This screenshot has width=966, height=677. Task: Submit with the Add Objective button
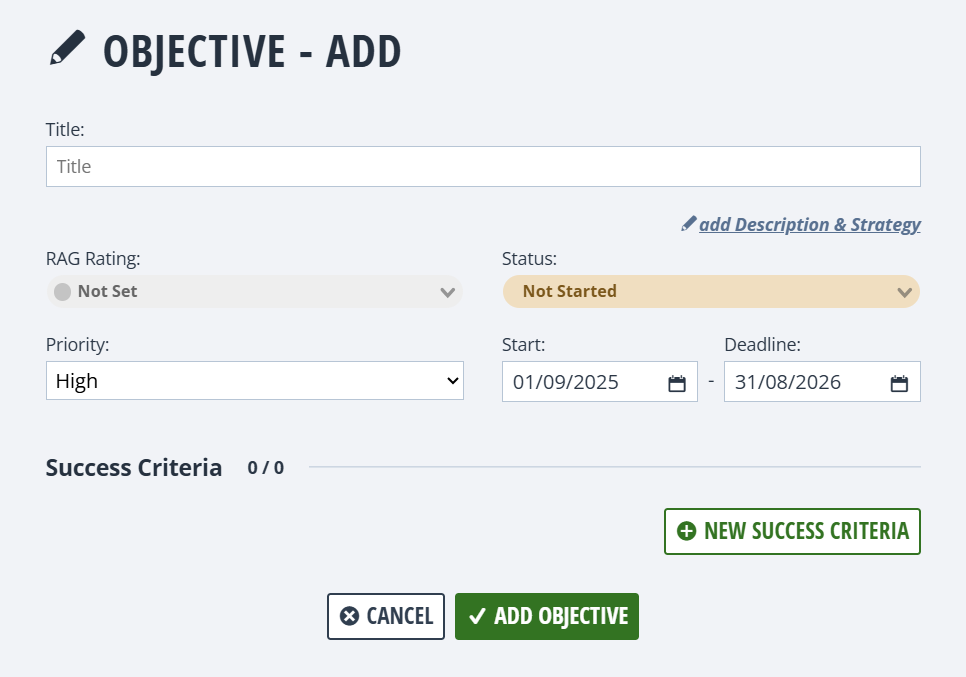coord(547,616)
